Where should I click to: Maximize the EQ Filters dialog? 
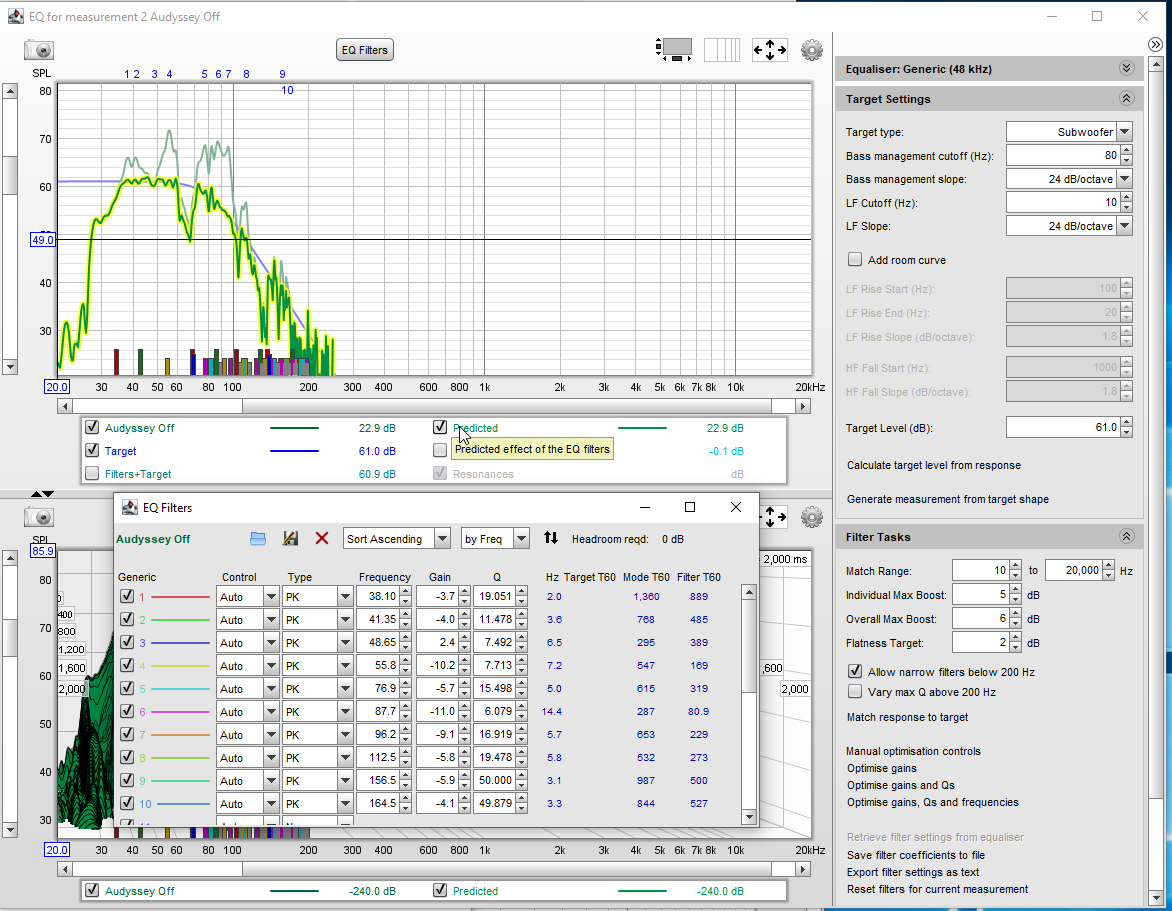[x=690, y=507]
